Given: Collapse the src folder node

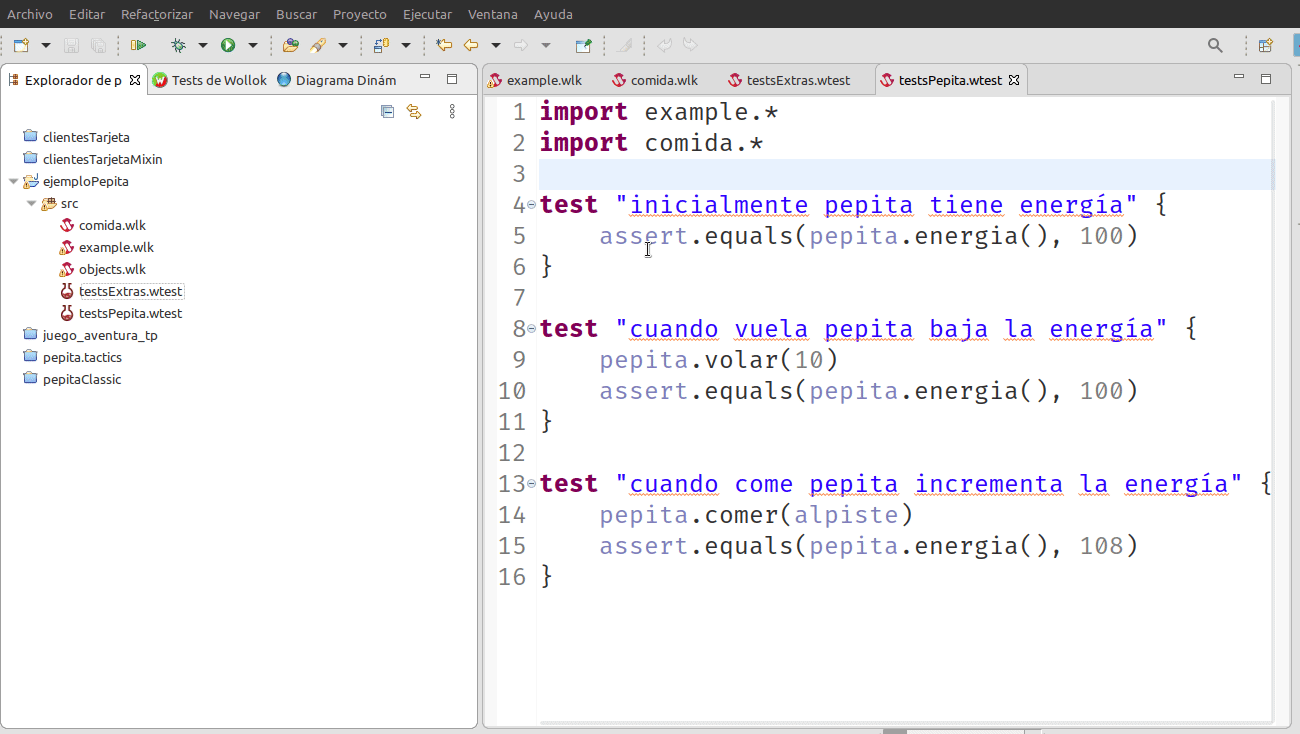Looking at the screenshot, I should click(31, 203).
